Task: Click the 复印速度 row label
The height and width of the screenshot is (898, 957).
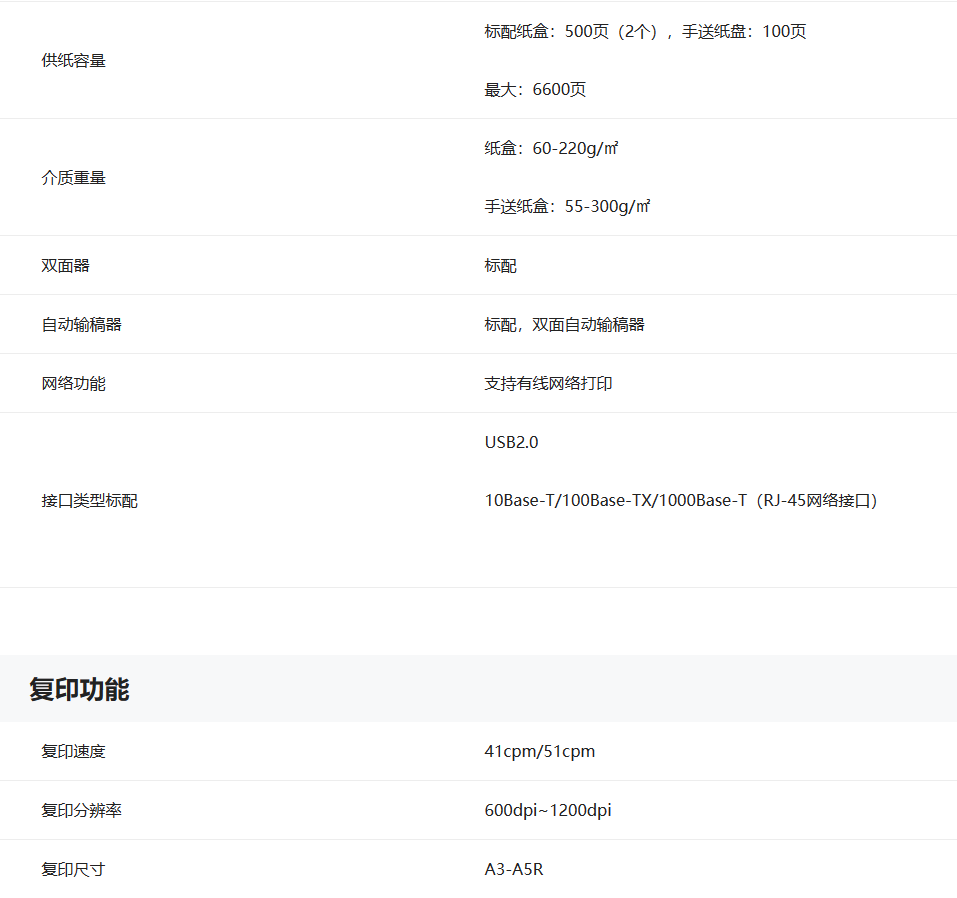Action: [x=73, y=752]
